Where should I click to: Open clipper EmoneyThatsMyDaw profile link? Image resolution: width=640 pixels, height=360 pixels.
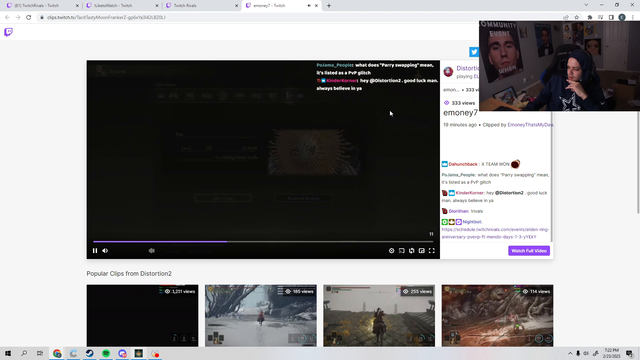(x=530, y=125)
